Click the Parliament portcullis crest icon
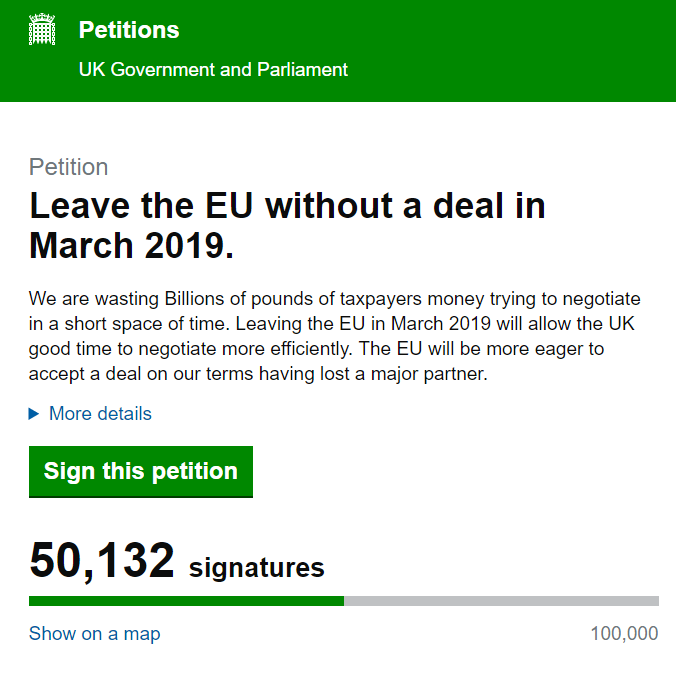The height and width of the screenshot is (673, 676). [42, 29]
